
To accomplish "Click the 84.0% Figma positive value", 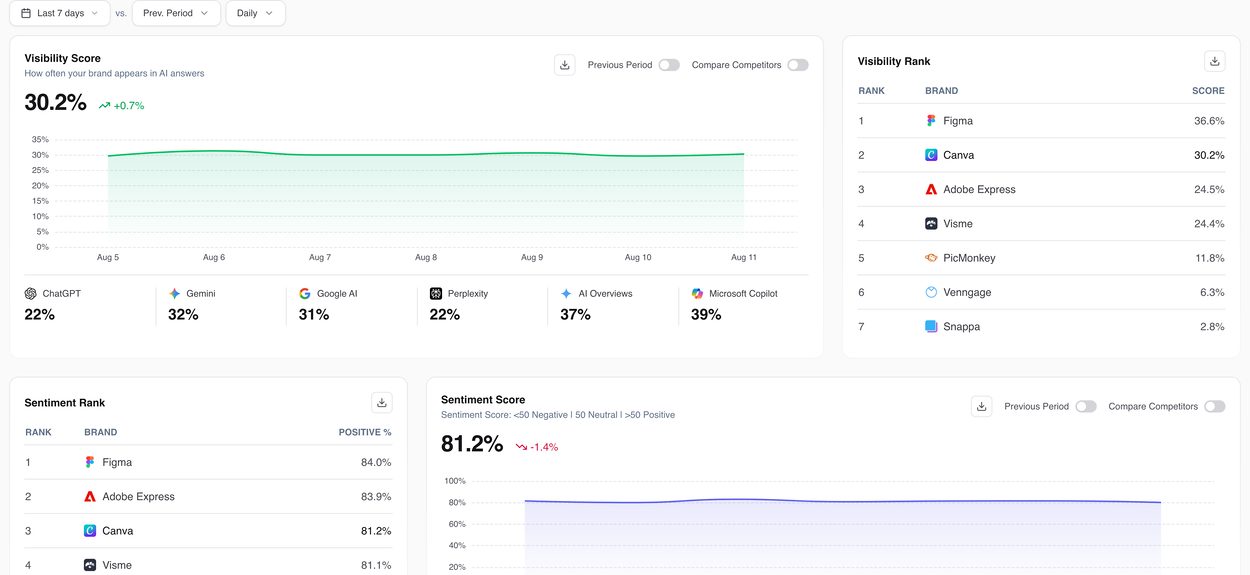I will (376, 463).
